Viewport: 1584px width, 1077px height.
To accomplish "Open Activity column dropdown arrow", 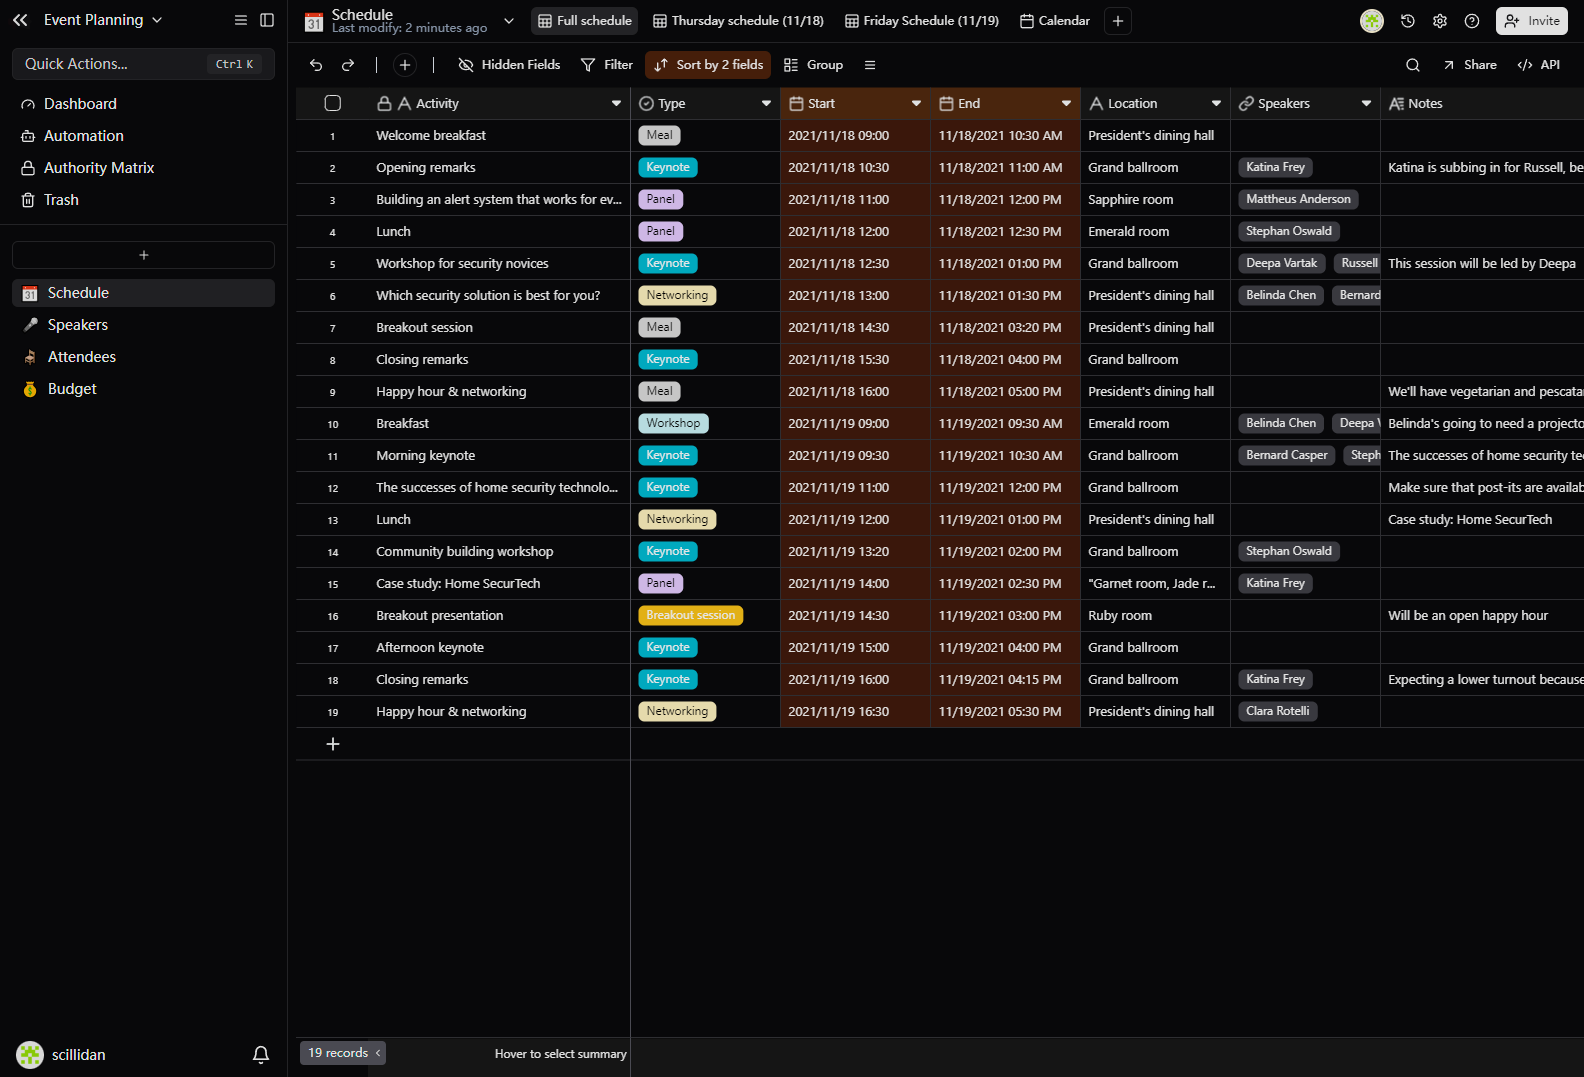I will coord(616,103).
